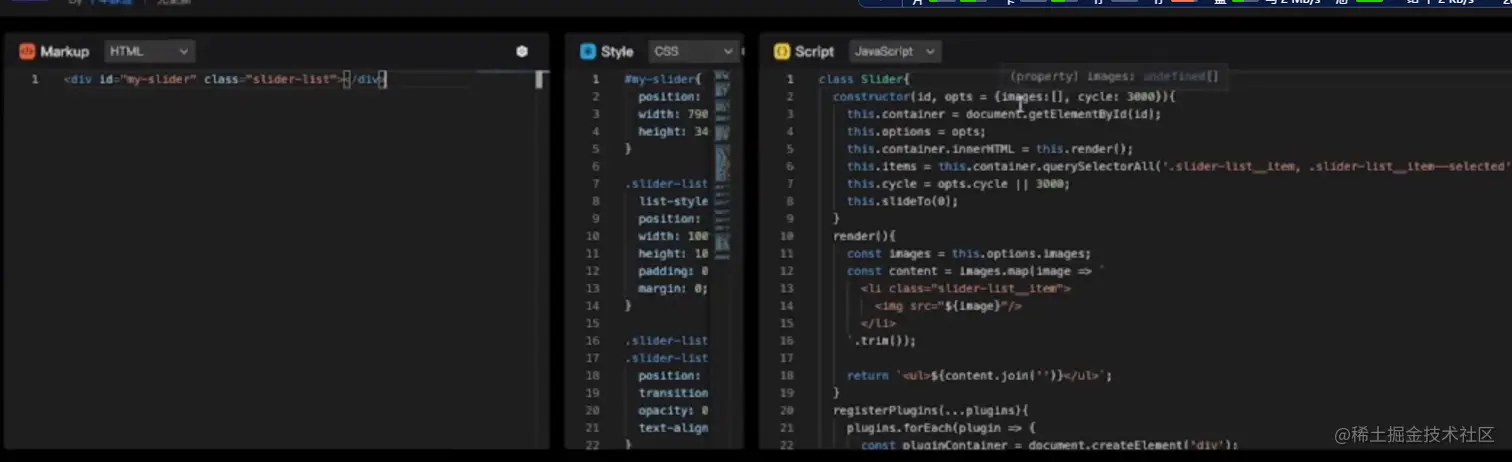Click the Style panel title
The width and height of the screenshot is (1512, 462).
pos(617,51)
